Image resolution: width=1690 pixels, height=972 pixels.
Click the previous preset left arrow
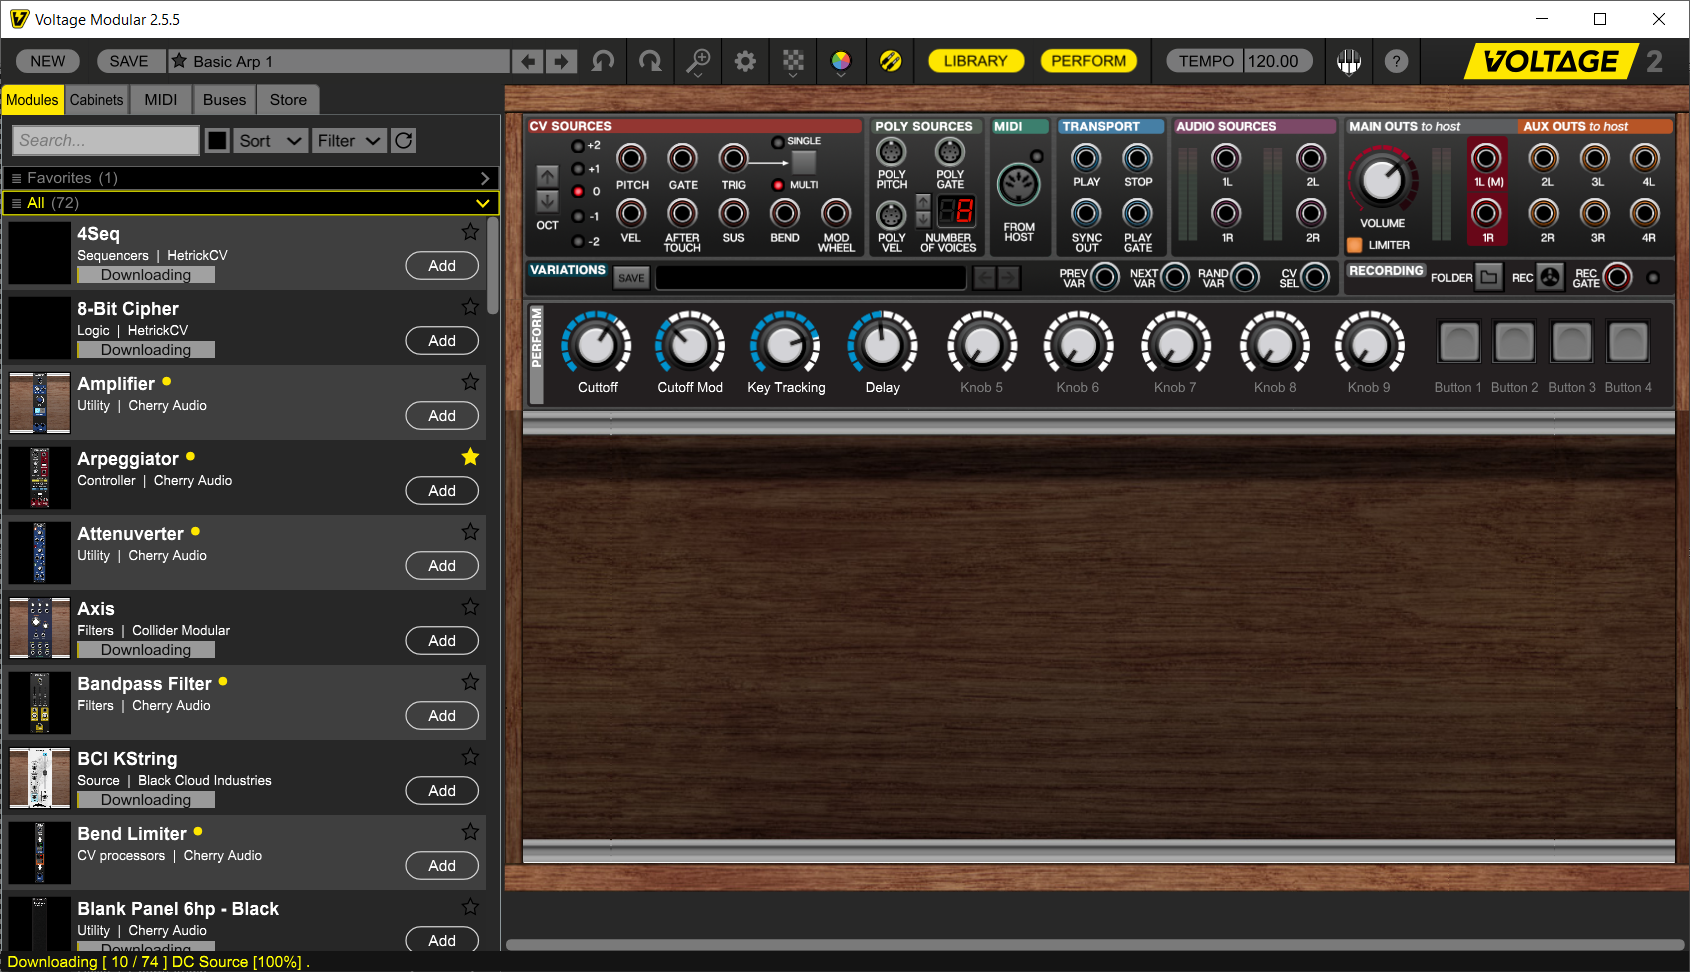tap(528, 61)
